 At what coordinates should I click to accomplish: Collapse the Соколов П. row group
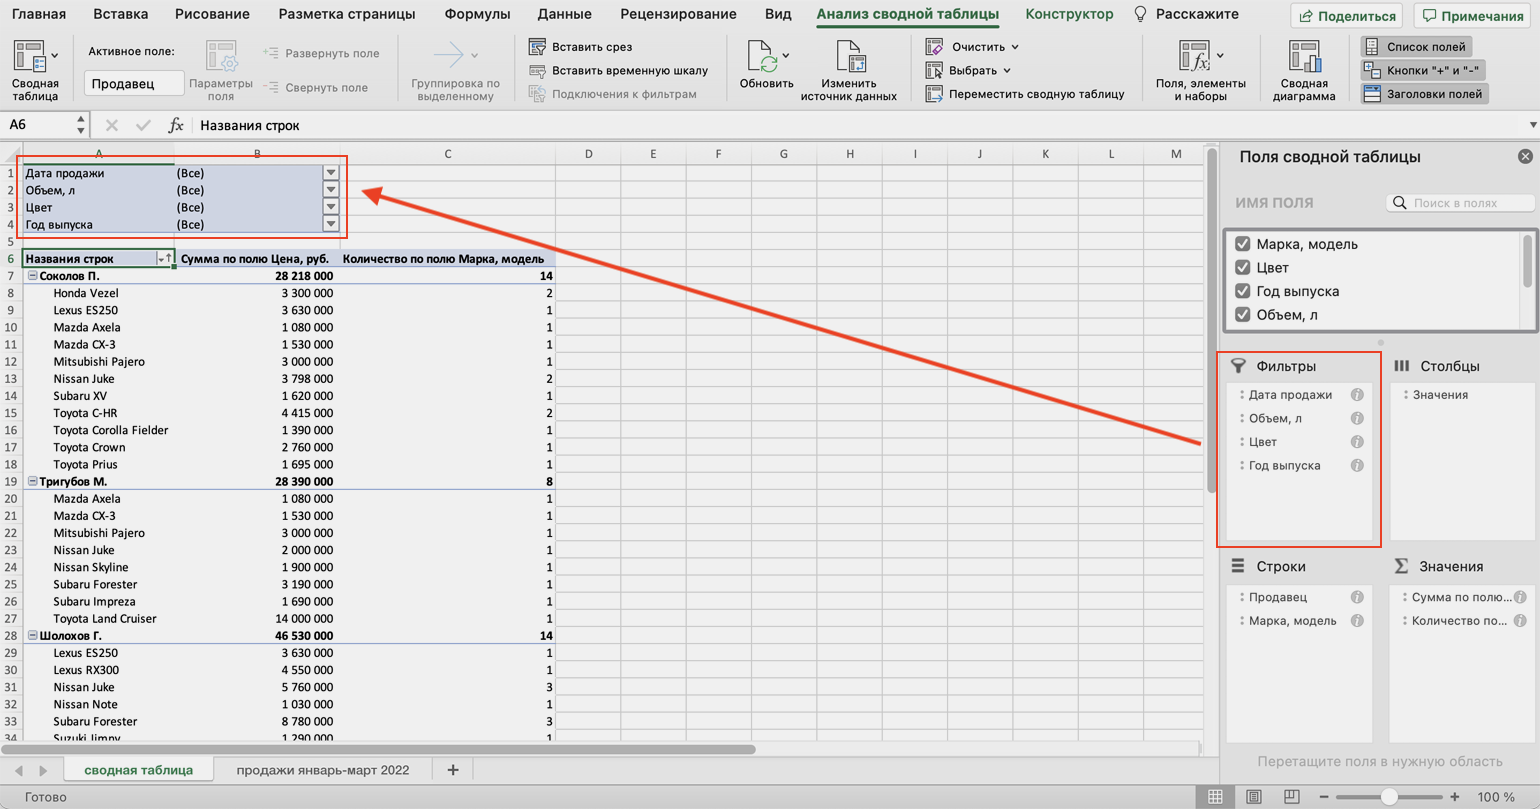[x=32, y=276]
